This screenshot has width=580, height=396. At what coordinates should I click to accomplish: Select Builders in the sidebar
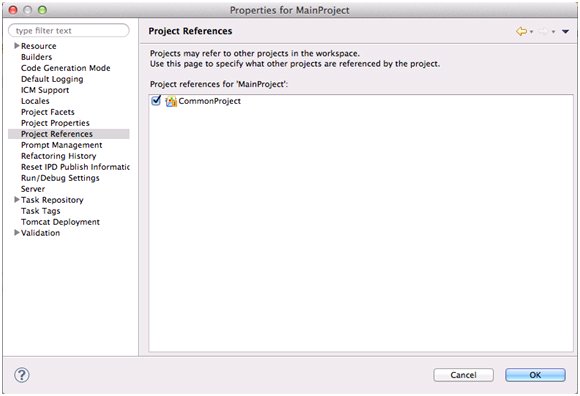point(36,57)
